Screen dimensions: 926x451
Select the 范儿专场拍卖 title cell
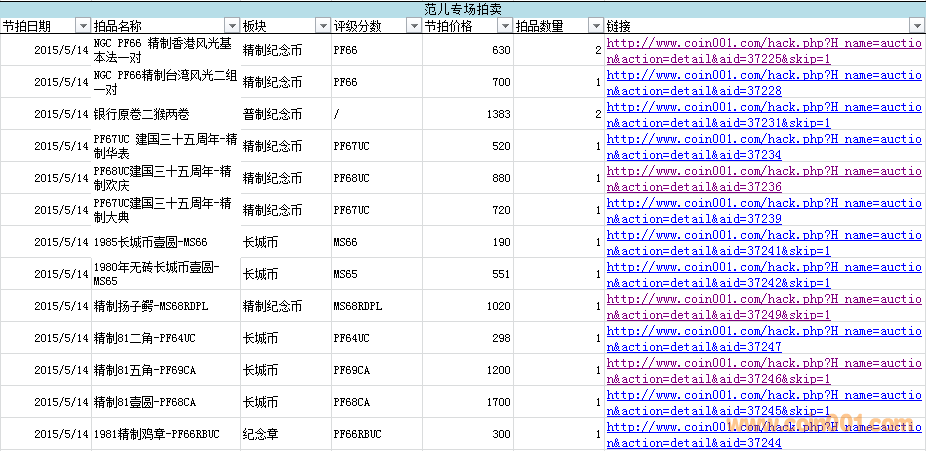coord(462,8)
